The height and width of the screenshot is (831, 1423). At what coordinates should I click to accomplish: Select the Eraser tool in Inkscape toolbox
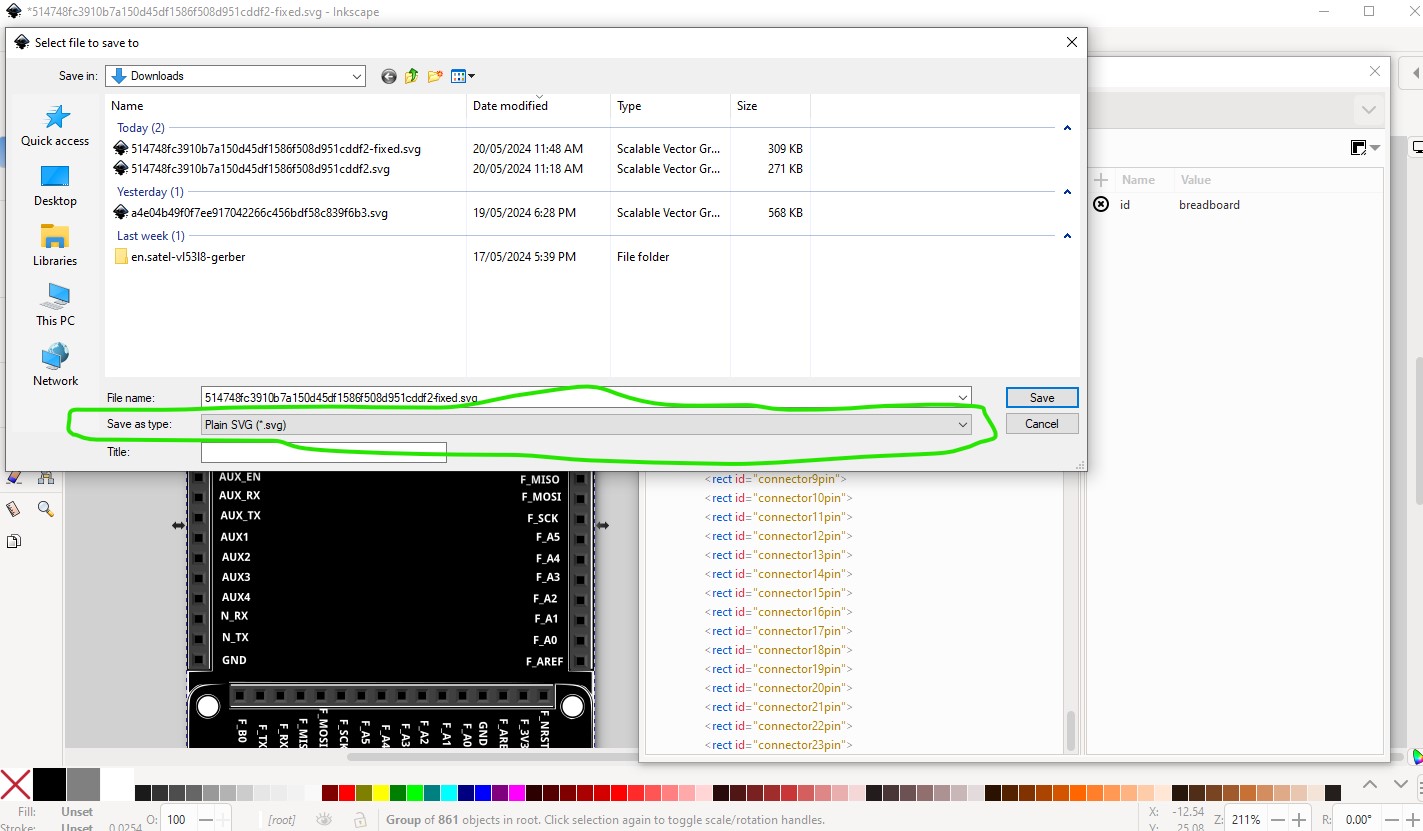click(14, 479)
